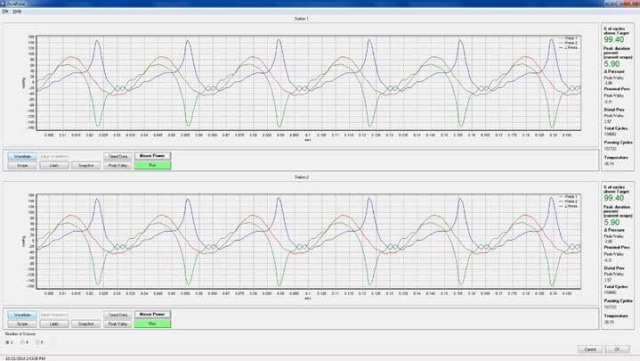
Task: Click the green Run button for Station 1
Action: click(153, 165)
